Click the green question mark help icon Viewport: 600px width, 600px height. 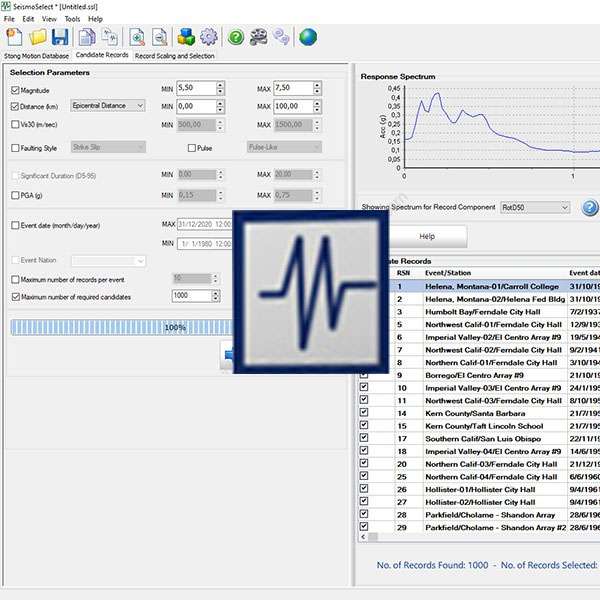[x=236, y=38]
